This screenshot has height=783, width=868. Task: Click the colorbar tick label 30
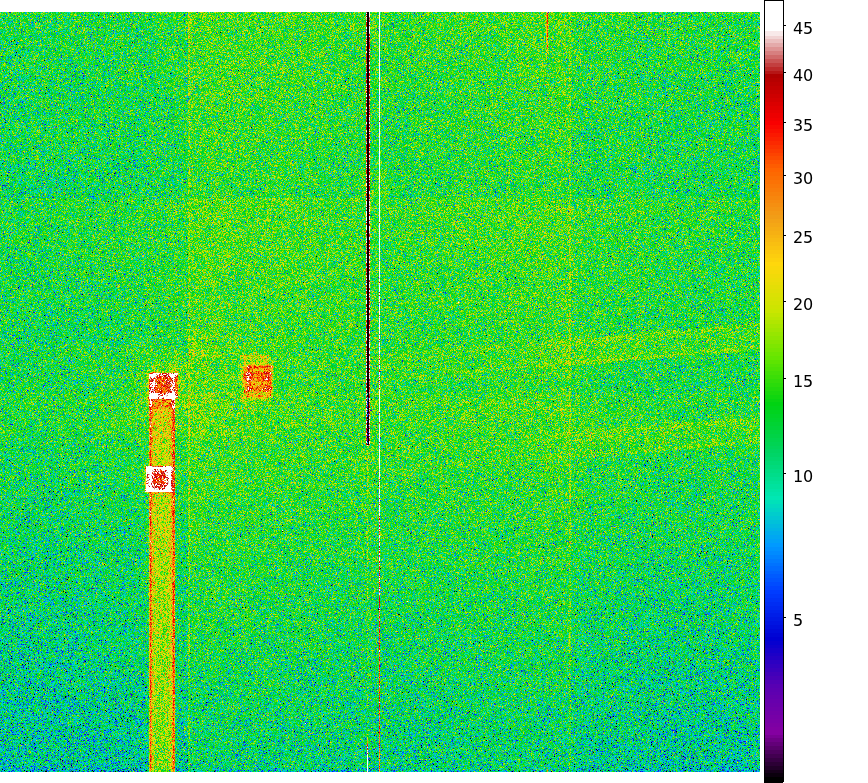click(x=803, y=179)
